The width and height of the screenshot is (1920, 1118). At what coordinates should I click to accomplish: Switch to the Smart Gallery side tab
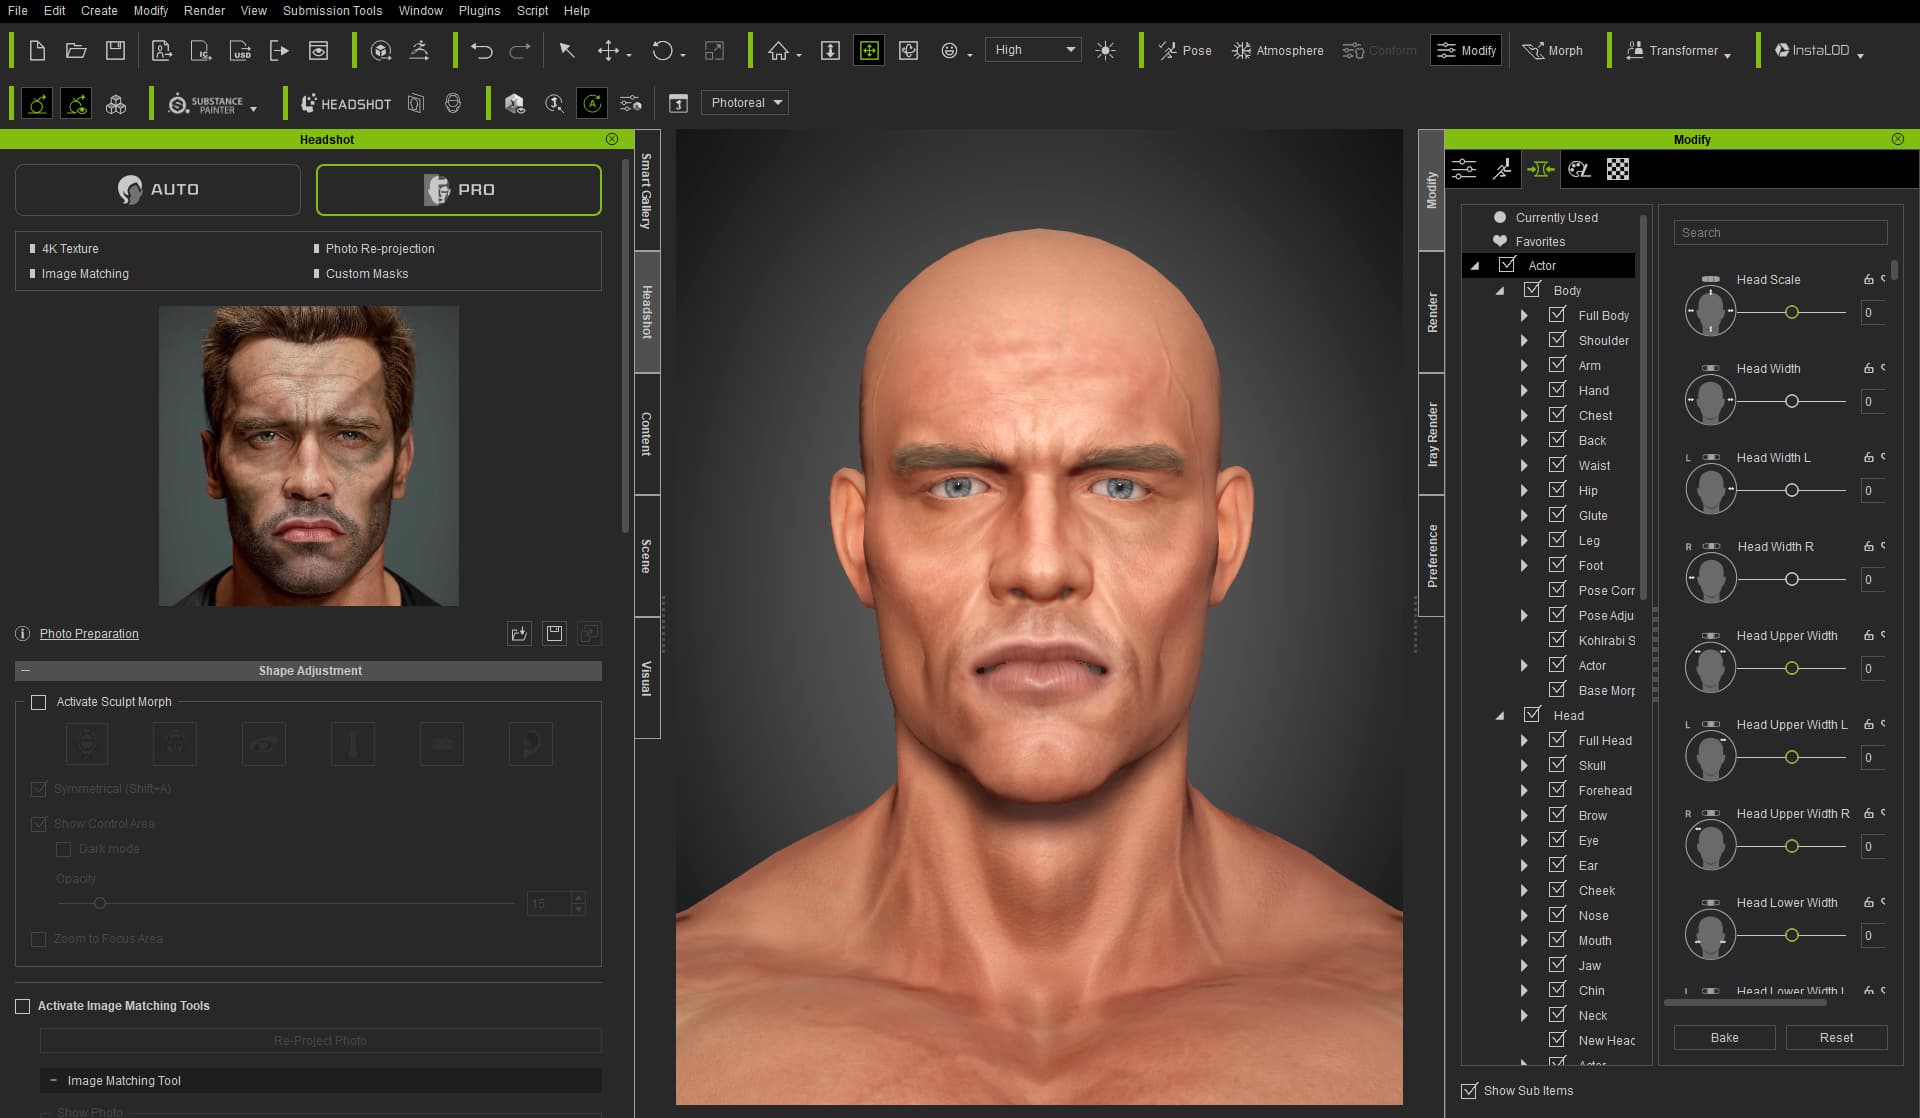(x=647, y=190)
